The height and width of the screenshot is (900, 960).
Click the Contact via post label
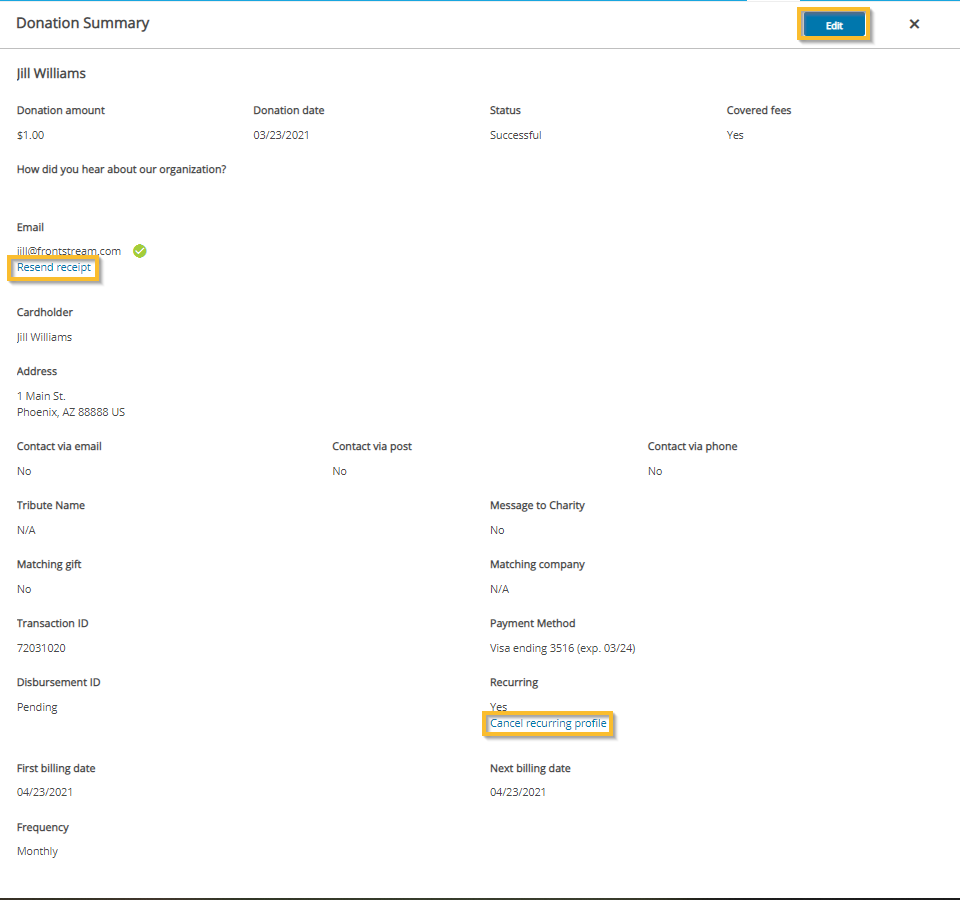[372, 446]
